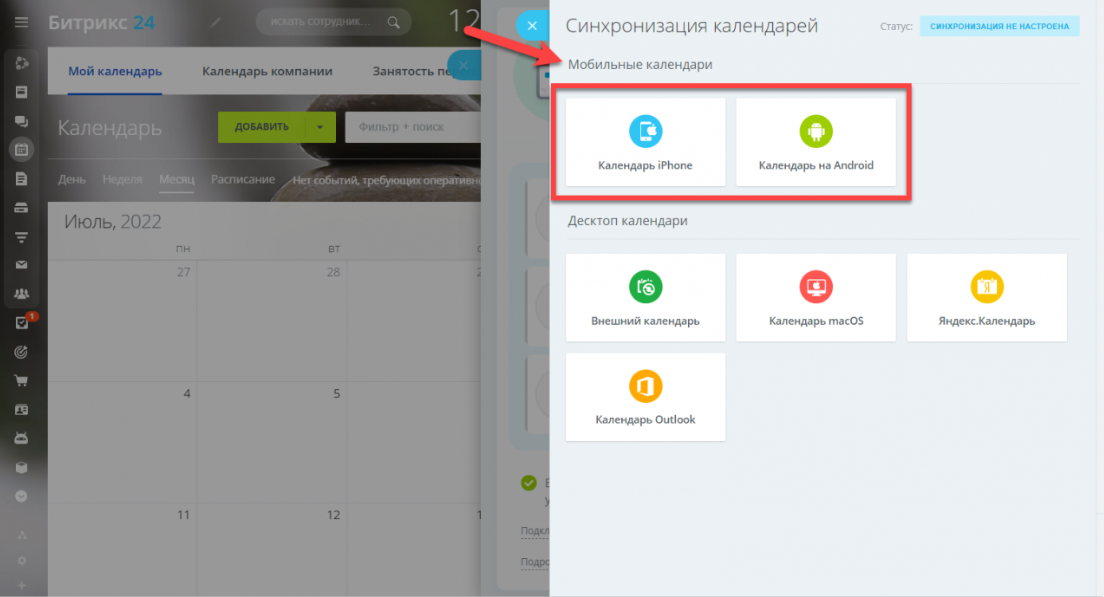The image size is (1104, 597).
Task: Open the hamburger main menu
Action: 22,23
